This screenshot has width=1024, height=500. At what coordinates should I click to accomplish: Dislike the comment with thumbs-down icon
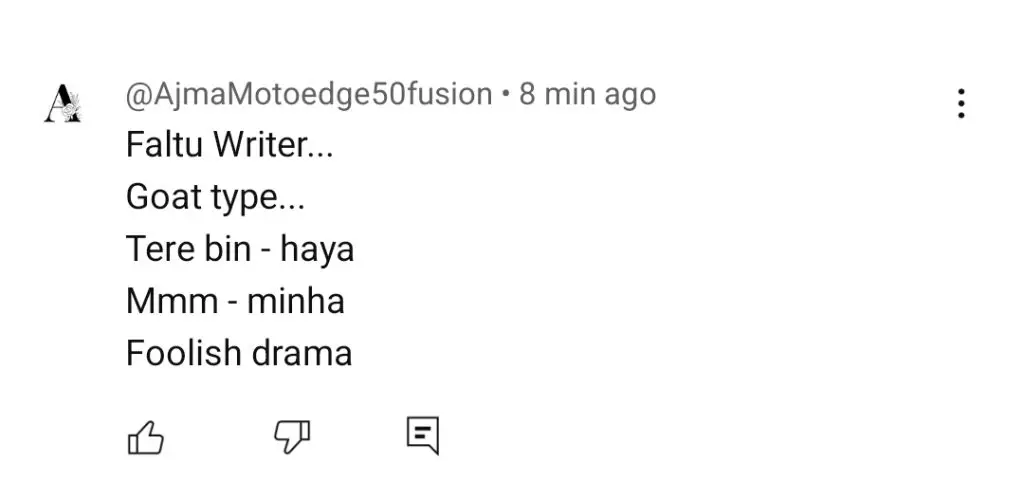pyautogui.click(x=291, y=436)
